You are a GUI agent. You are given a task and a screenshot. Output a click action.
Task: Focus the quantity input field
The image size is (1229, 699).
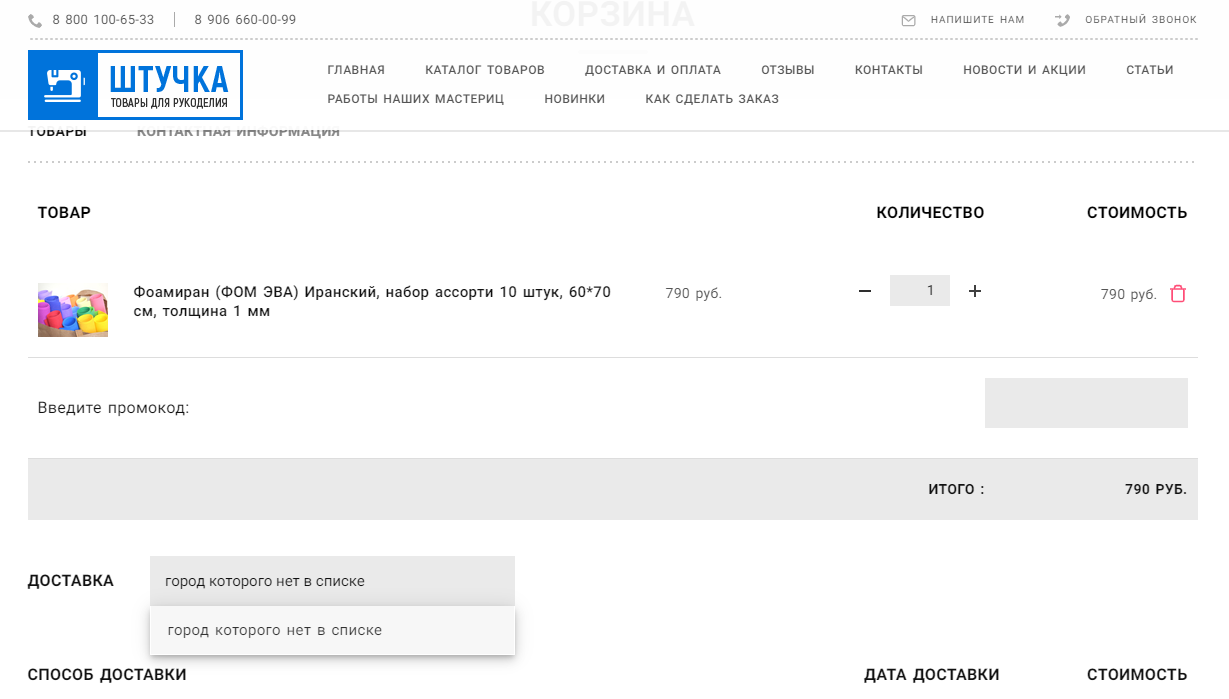pyautogui.click(x=920, y=291)
